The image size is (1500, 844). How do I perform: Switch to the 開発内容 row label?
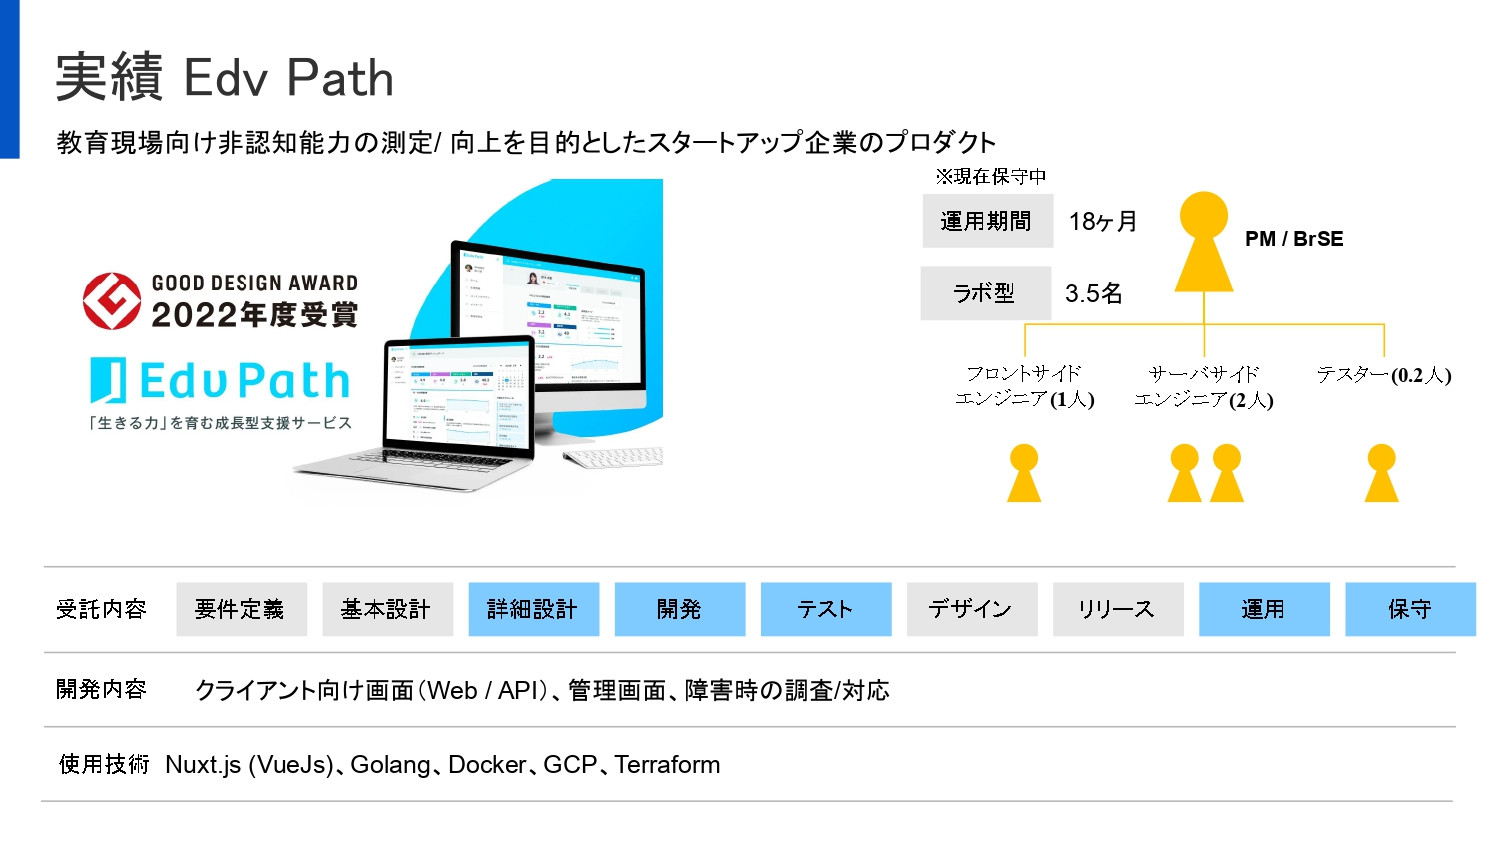101,688
